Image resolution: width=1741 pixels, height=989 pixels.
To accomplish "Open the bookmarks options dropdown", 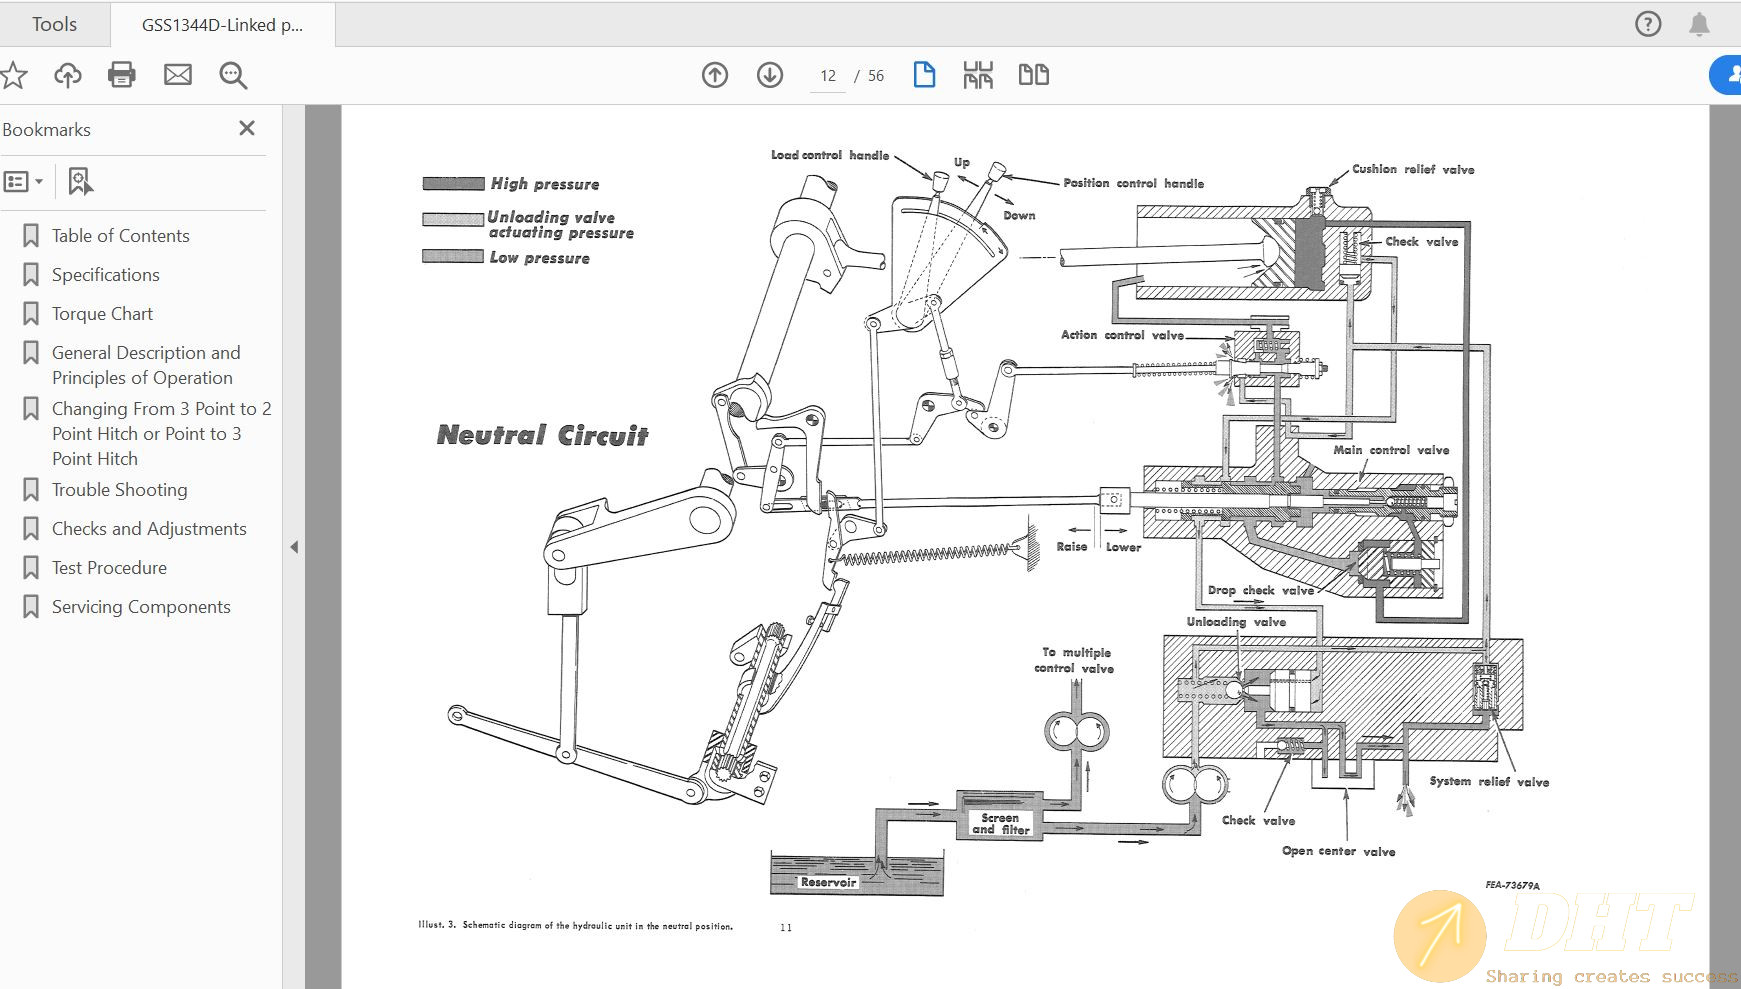I will tap(24, 182).
